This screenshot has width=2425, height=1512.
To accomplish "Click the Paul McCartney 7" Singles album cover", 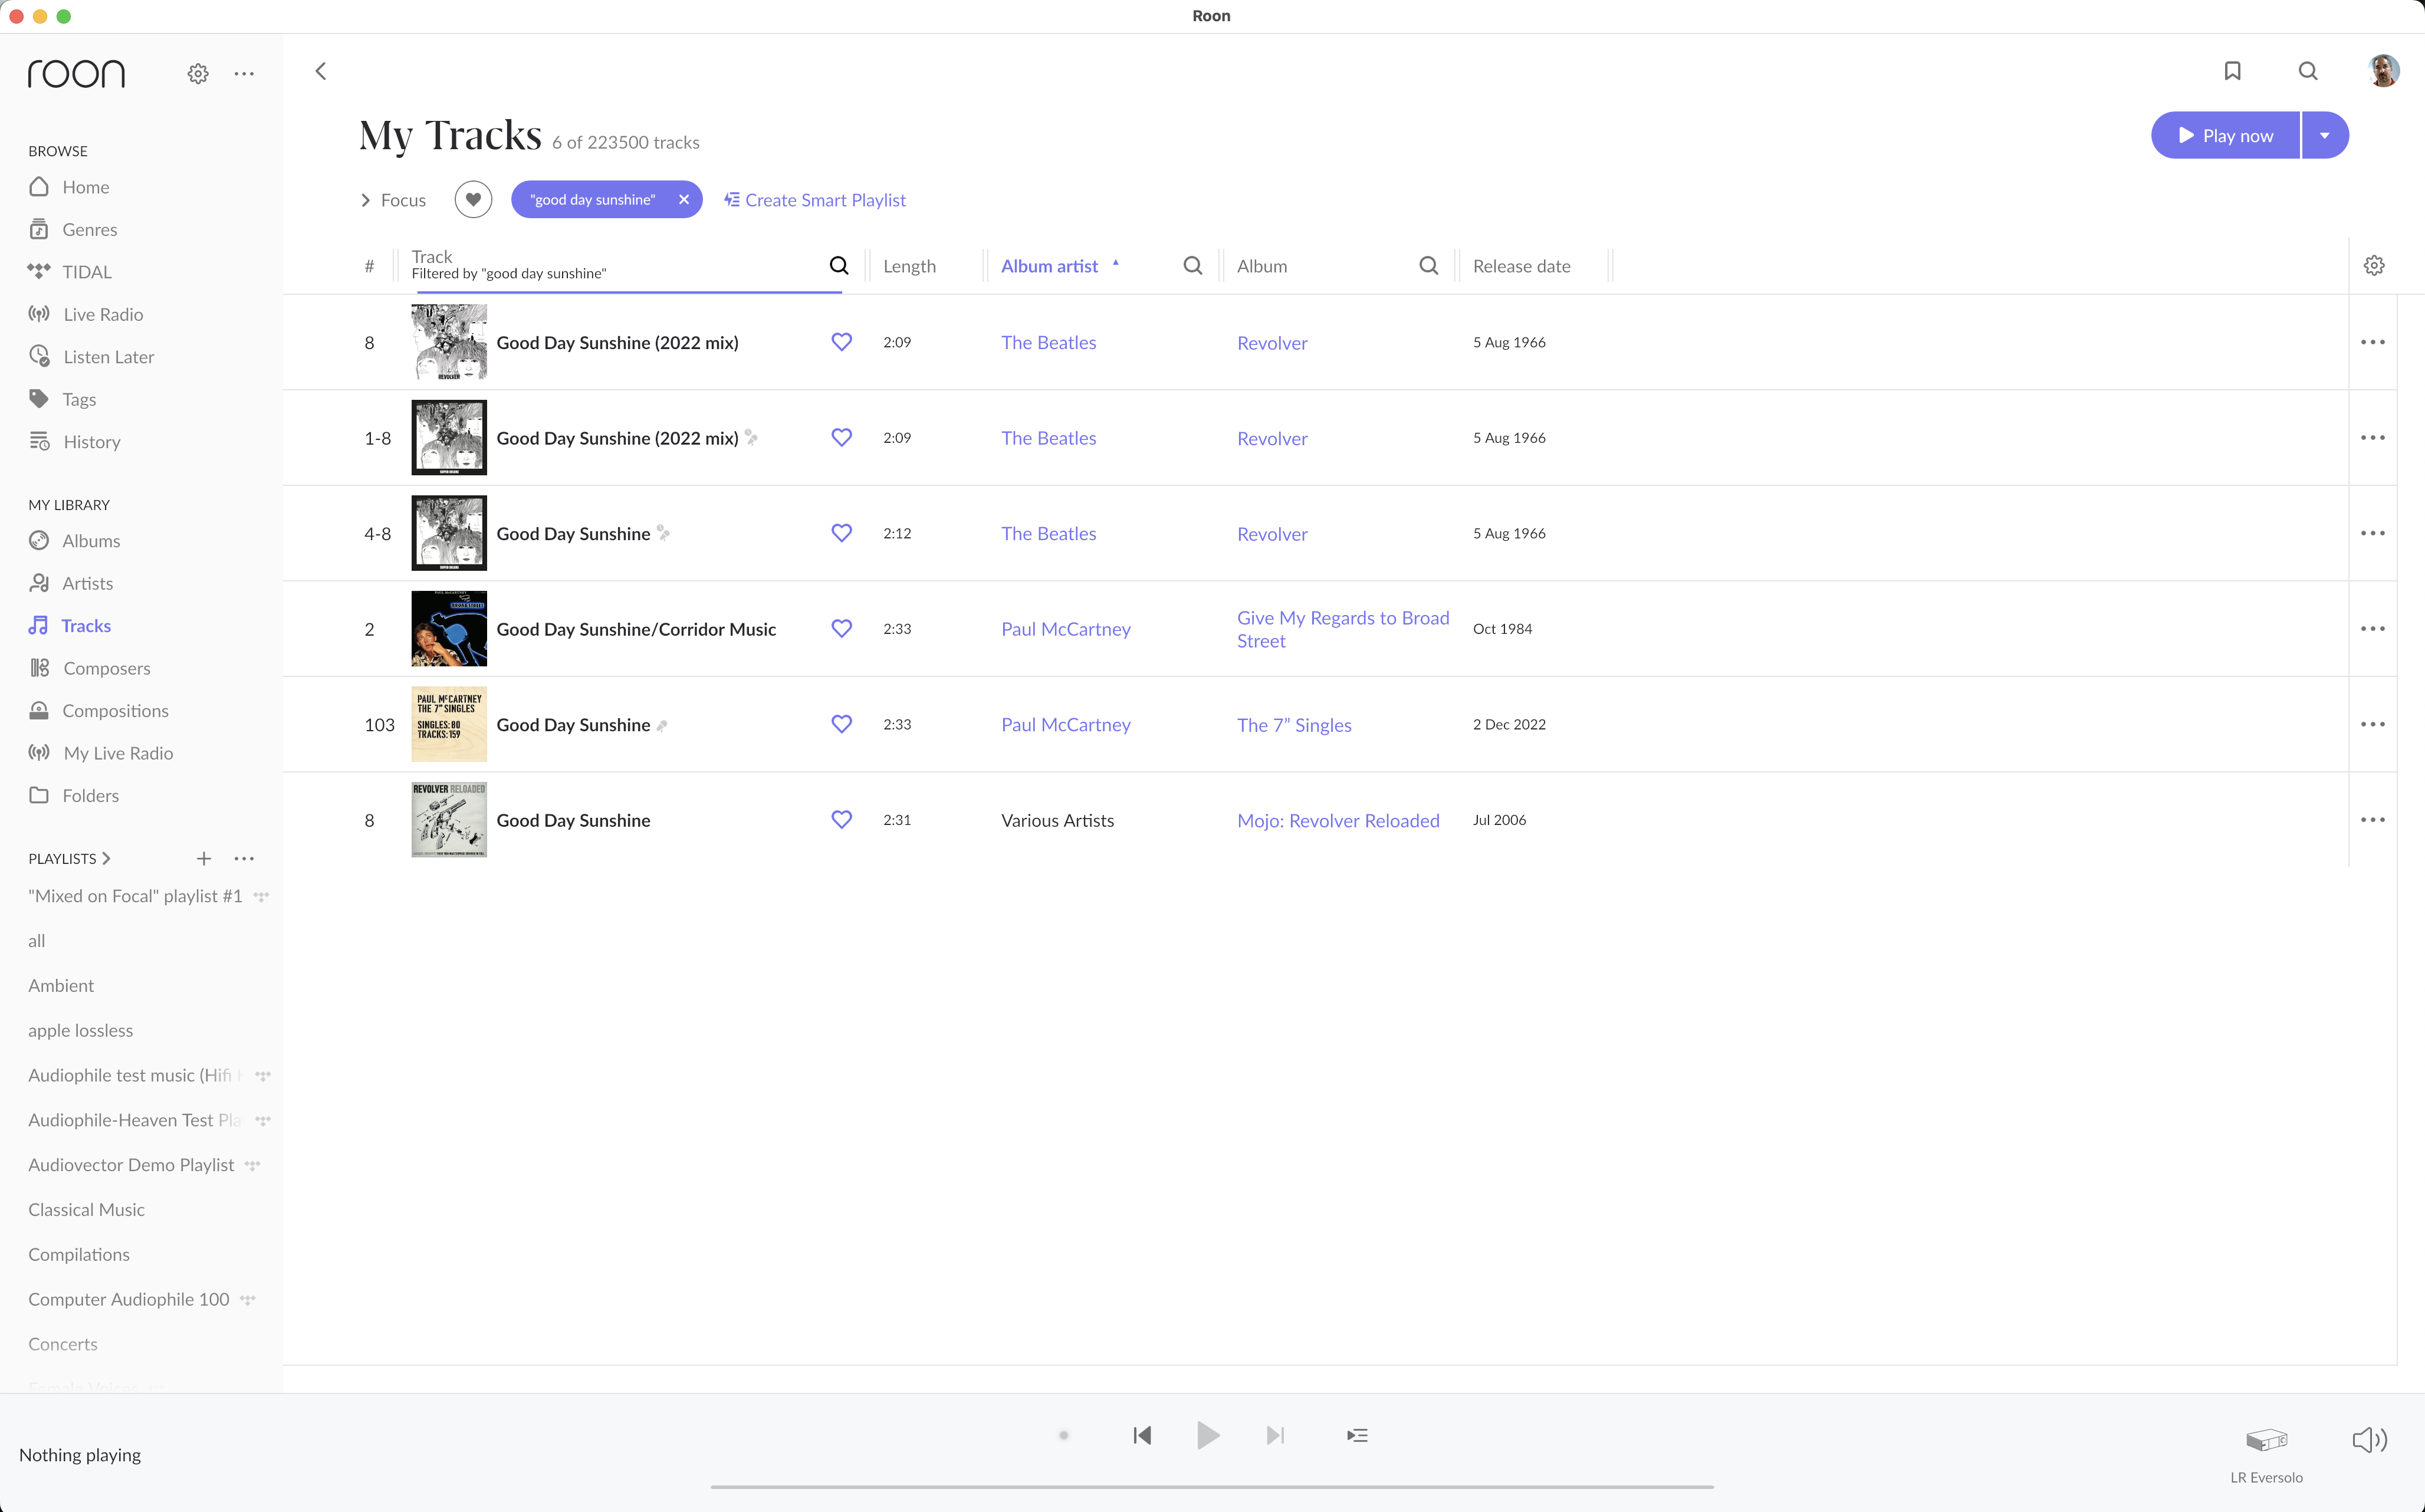I will pos(449,724).
